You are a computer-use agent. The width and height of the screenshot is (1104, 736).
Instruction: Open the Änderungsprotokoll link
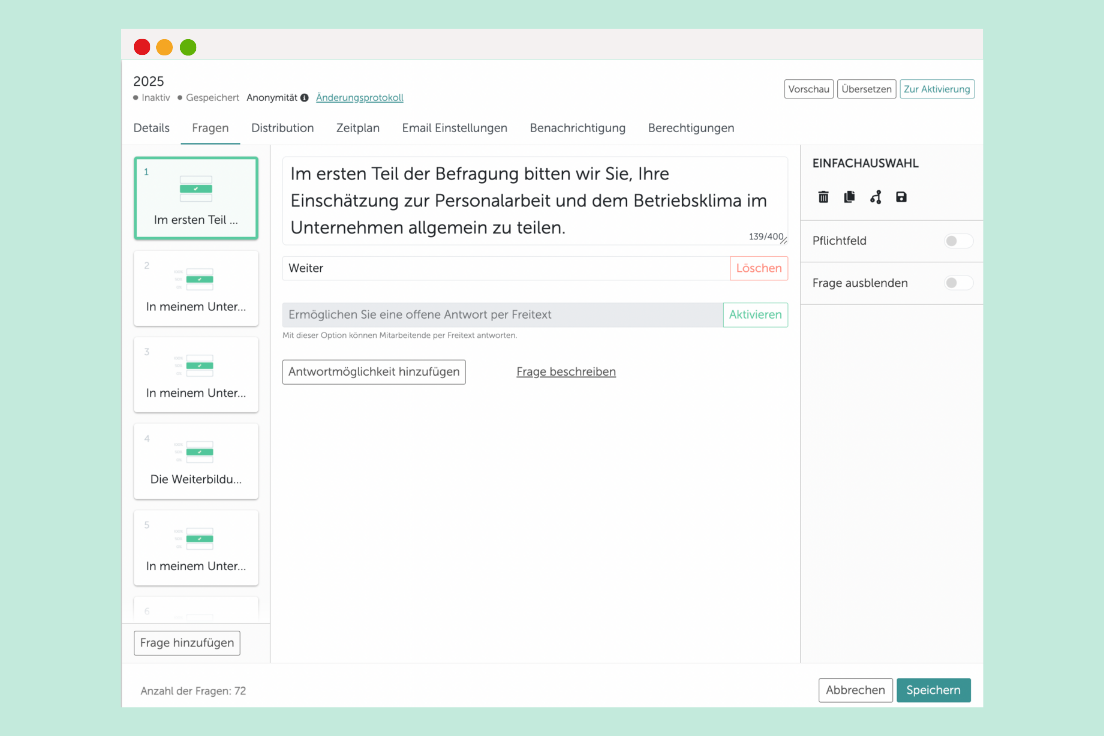[359, 98]
